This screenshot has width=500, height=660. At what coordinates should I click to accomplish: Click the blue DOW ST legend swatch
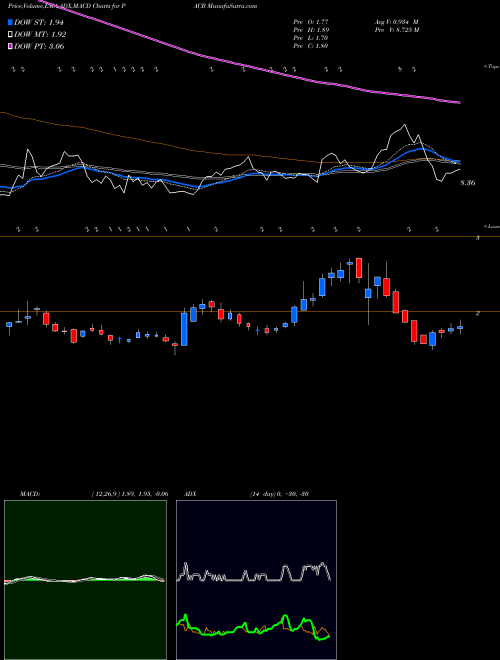pyautogui.click(x=11, y=23)
